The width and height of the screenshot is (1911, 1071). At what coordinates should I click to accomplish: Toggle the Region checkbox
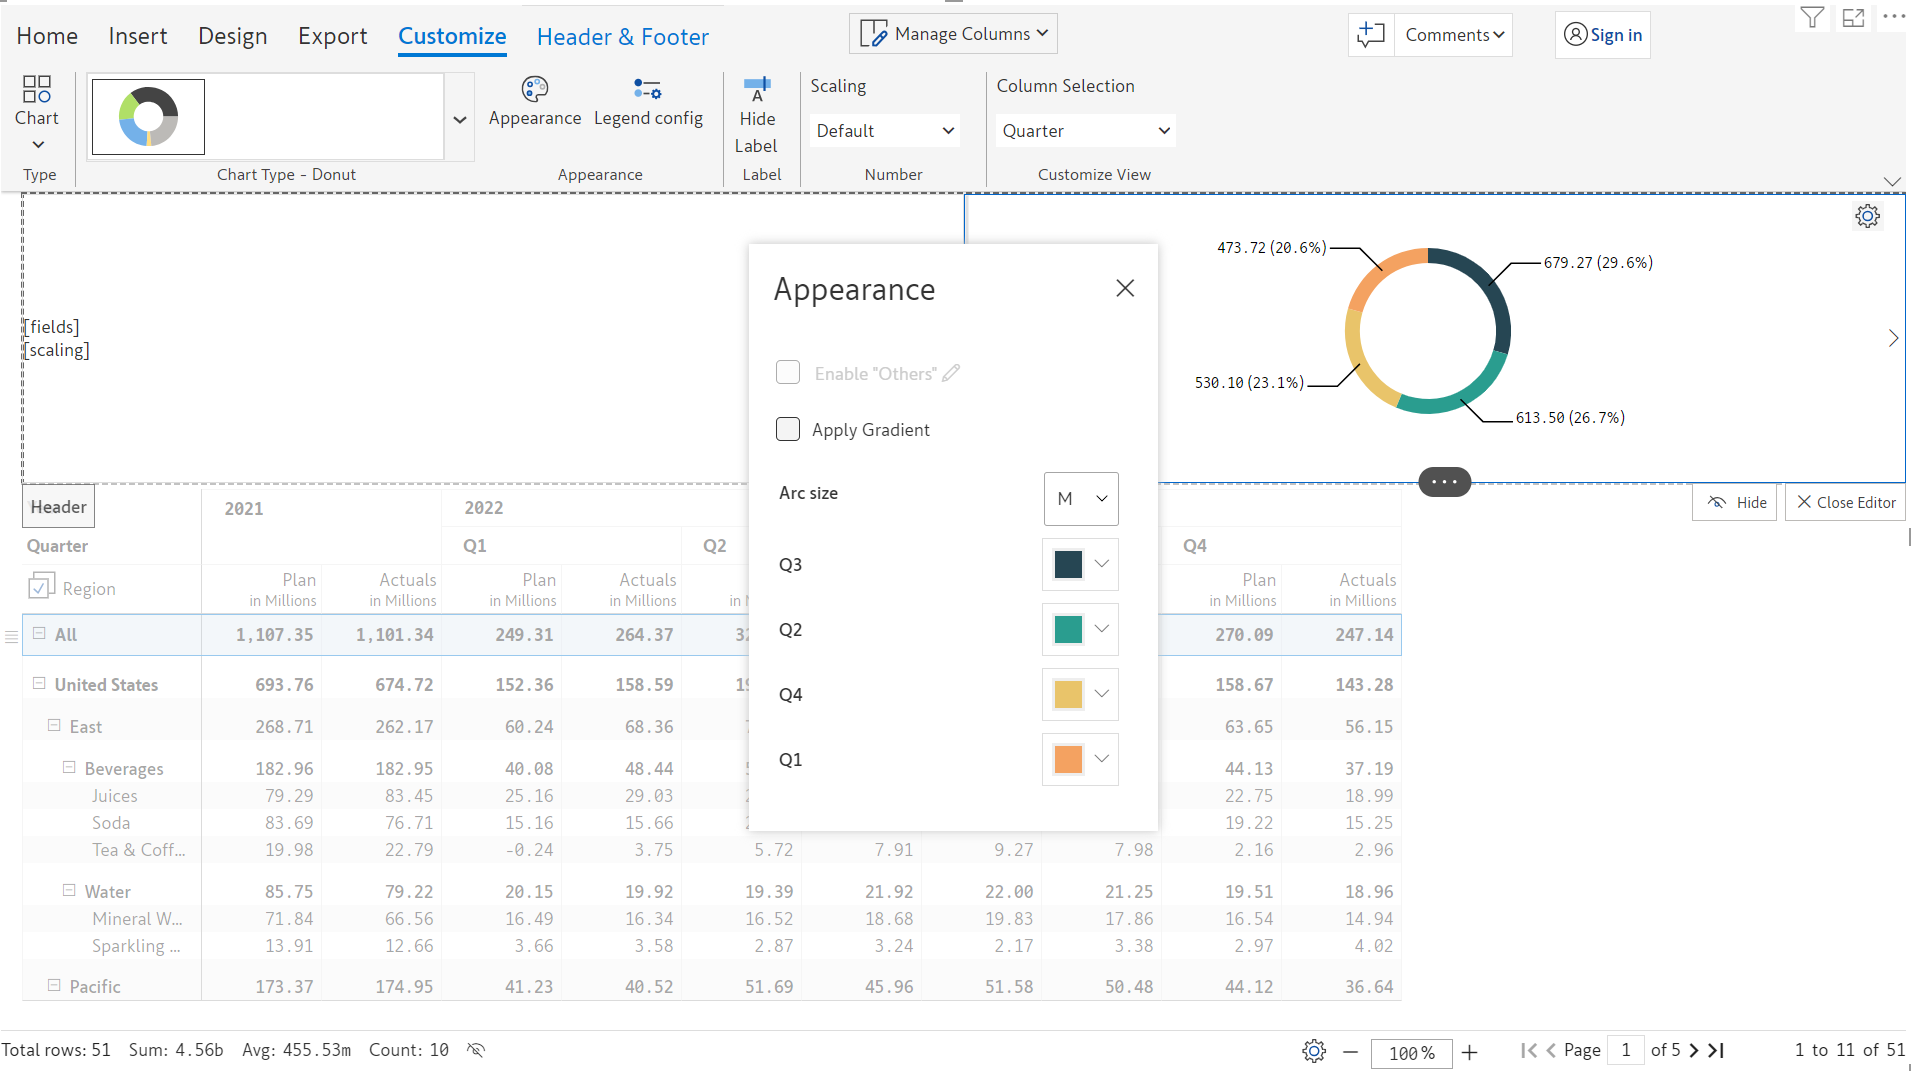41,588
